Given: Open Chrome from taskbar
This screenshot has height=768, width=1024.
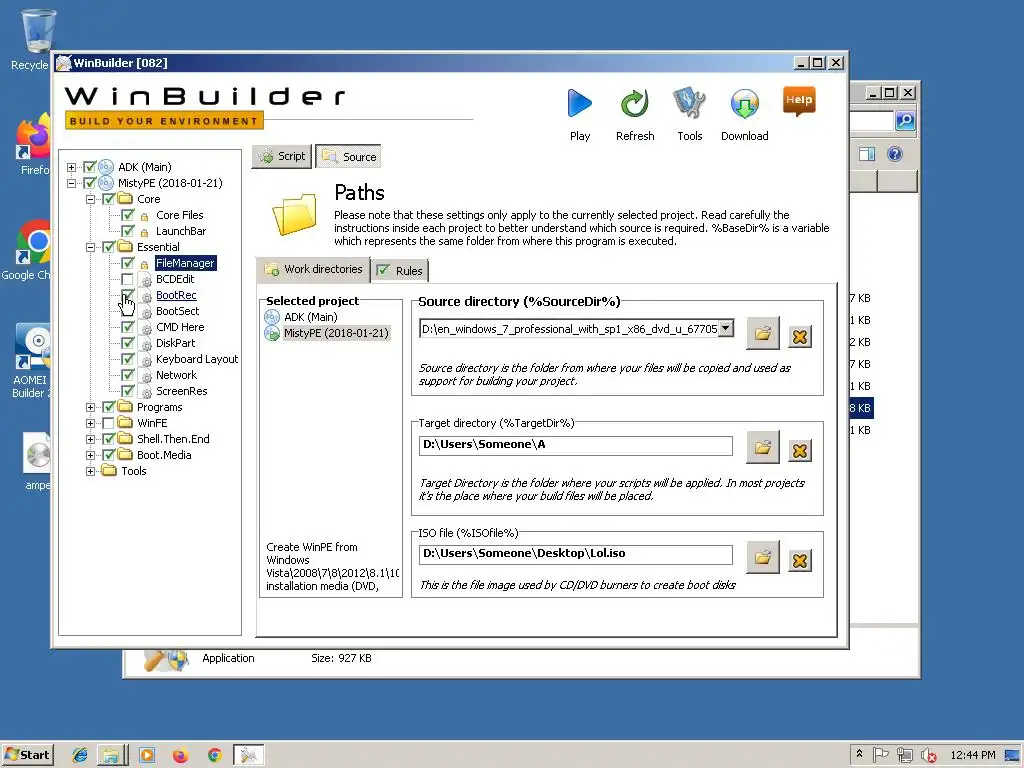Looking at the screenshot, I should 214,756.
